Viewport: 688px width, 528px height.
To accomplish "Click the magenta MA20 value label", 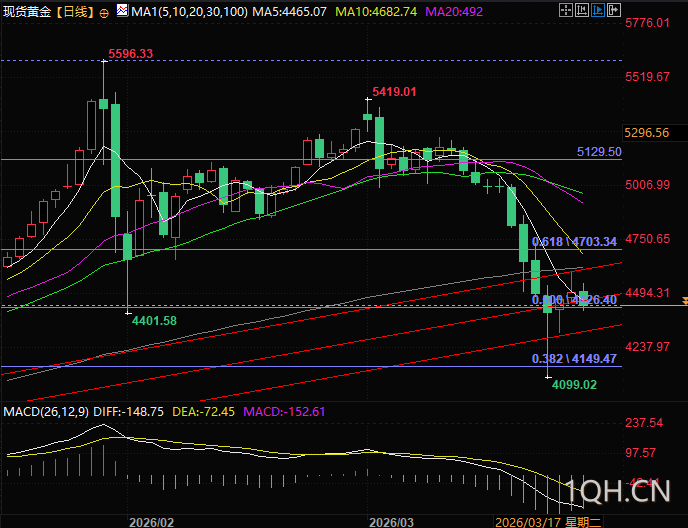I will coord(454,11).
